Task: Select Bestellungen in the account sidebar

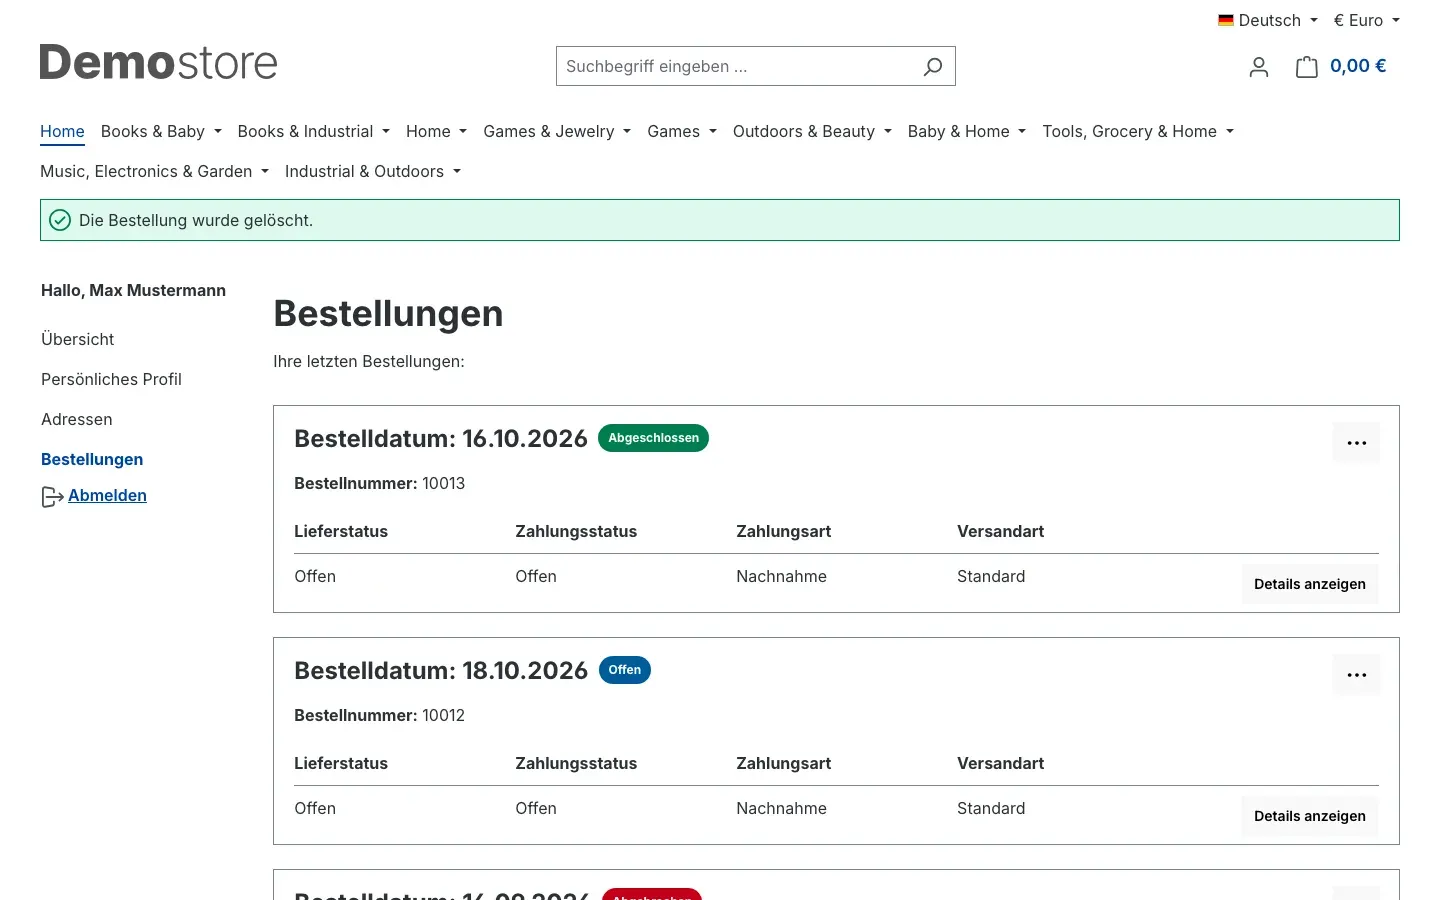Action: (92, 459)
